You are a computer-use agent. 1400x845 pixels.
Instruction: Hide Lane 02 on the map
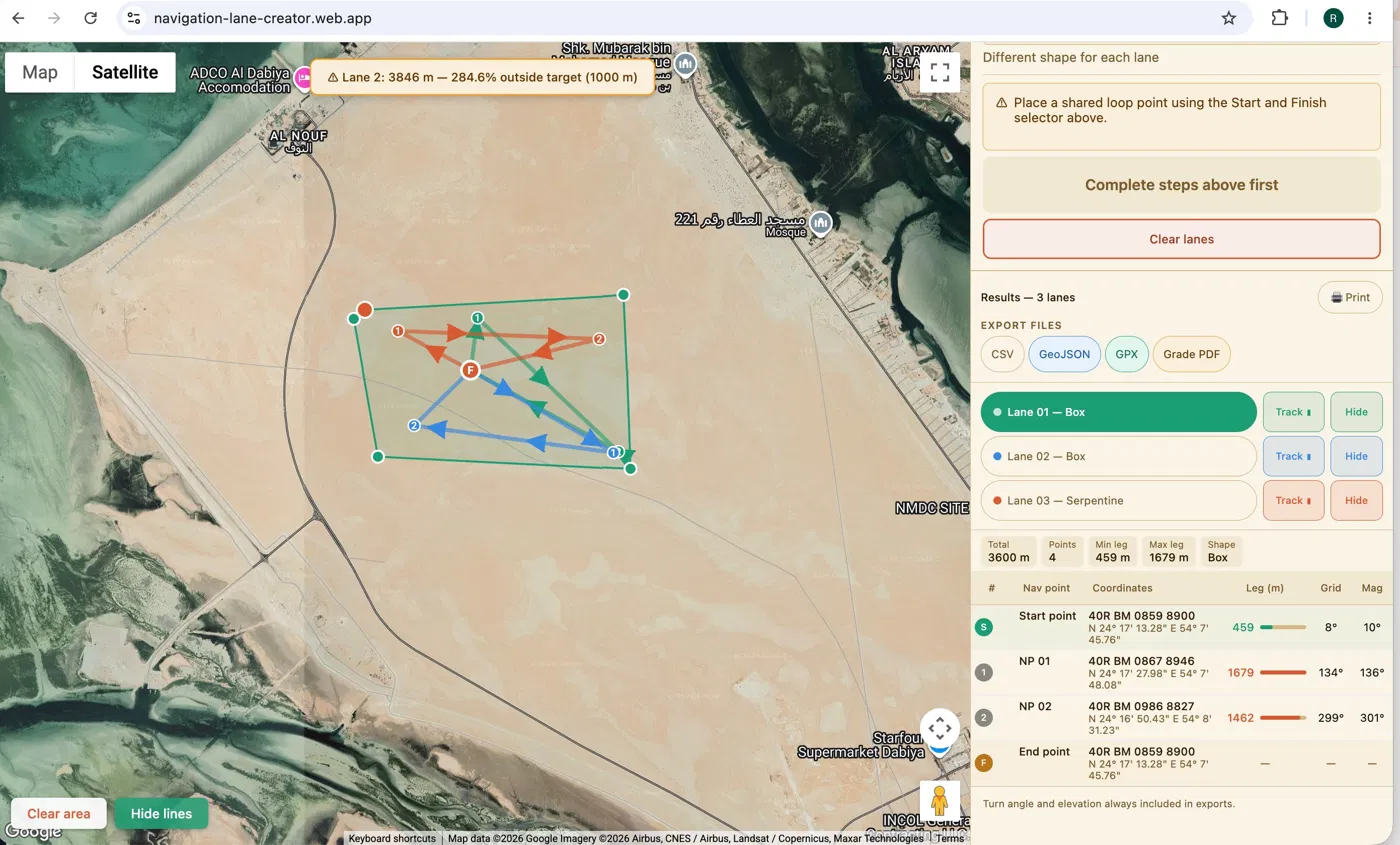pos(1356,456)
